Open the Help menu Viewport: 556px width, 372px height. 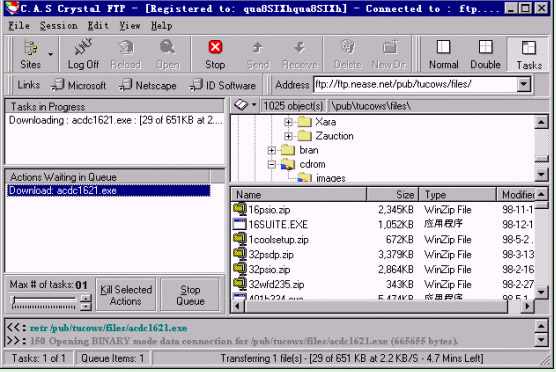(x=162, y=26)
